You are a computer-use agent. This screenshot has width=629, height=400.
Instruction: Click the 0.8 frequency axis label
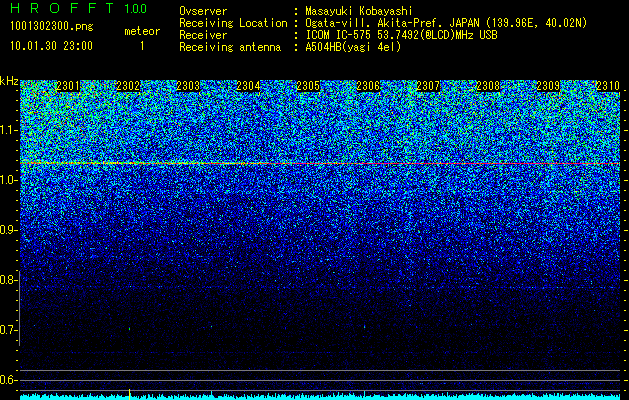pyautogui.click(x=7, y=280)
